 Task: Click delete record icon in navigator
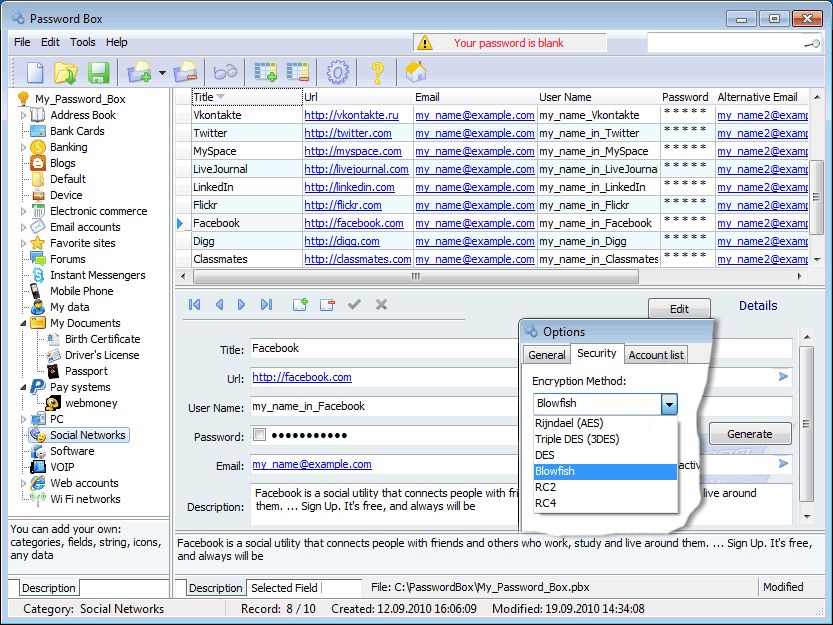(x=327, y=305)
